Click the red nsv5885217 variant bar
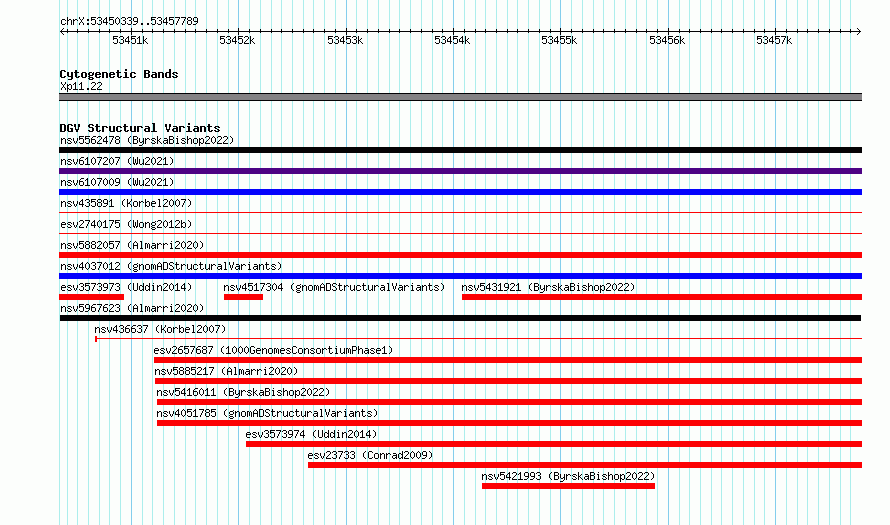 click(509, 381)
